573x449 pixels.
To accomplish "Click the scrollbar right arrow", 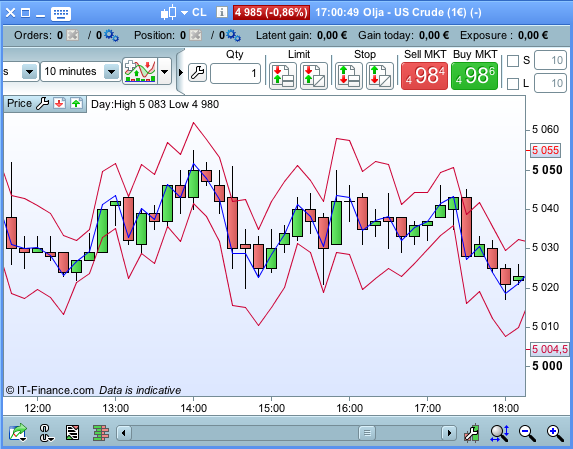I will (449, 433).
